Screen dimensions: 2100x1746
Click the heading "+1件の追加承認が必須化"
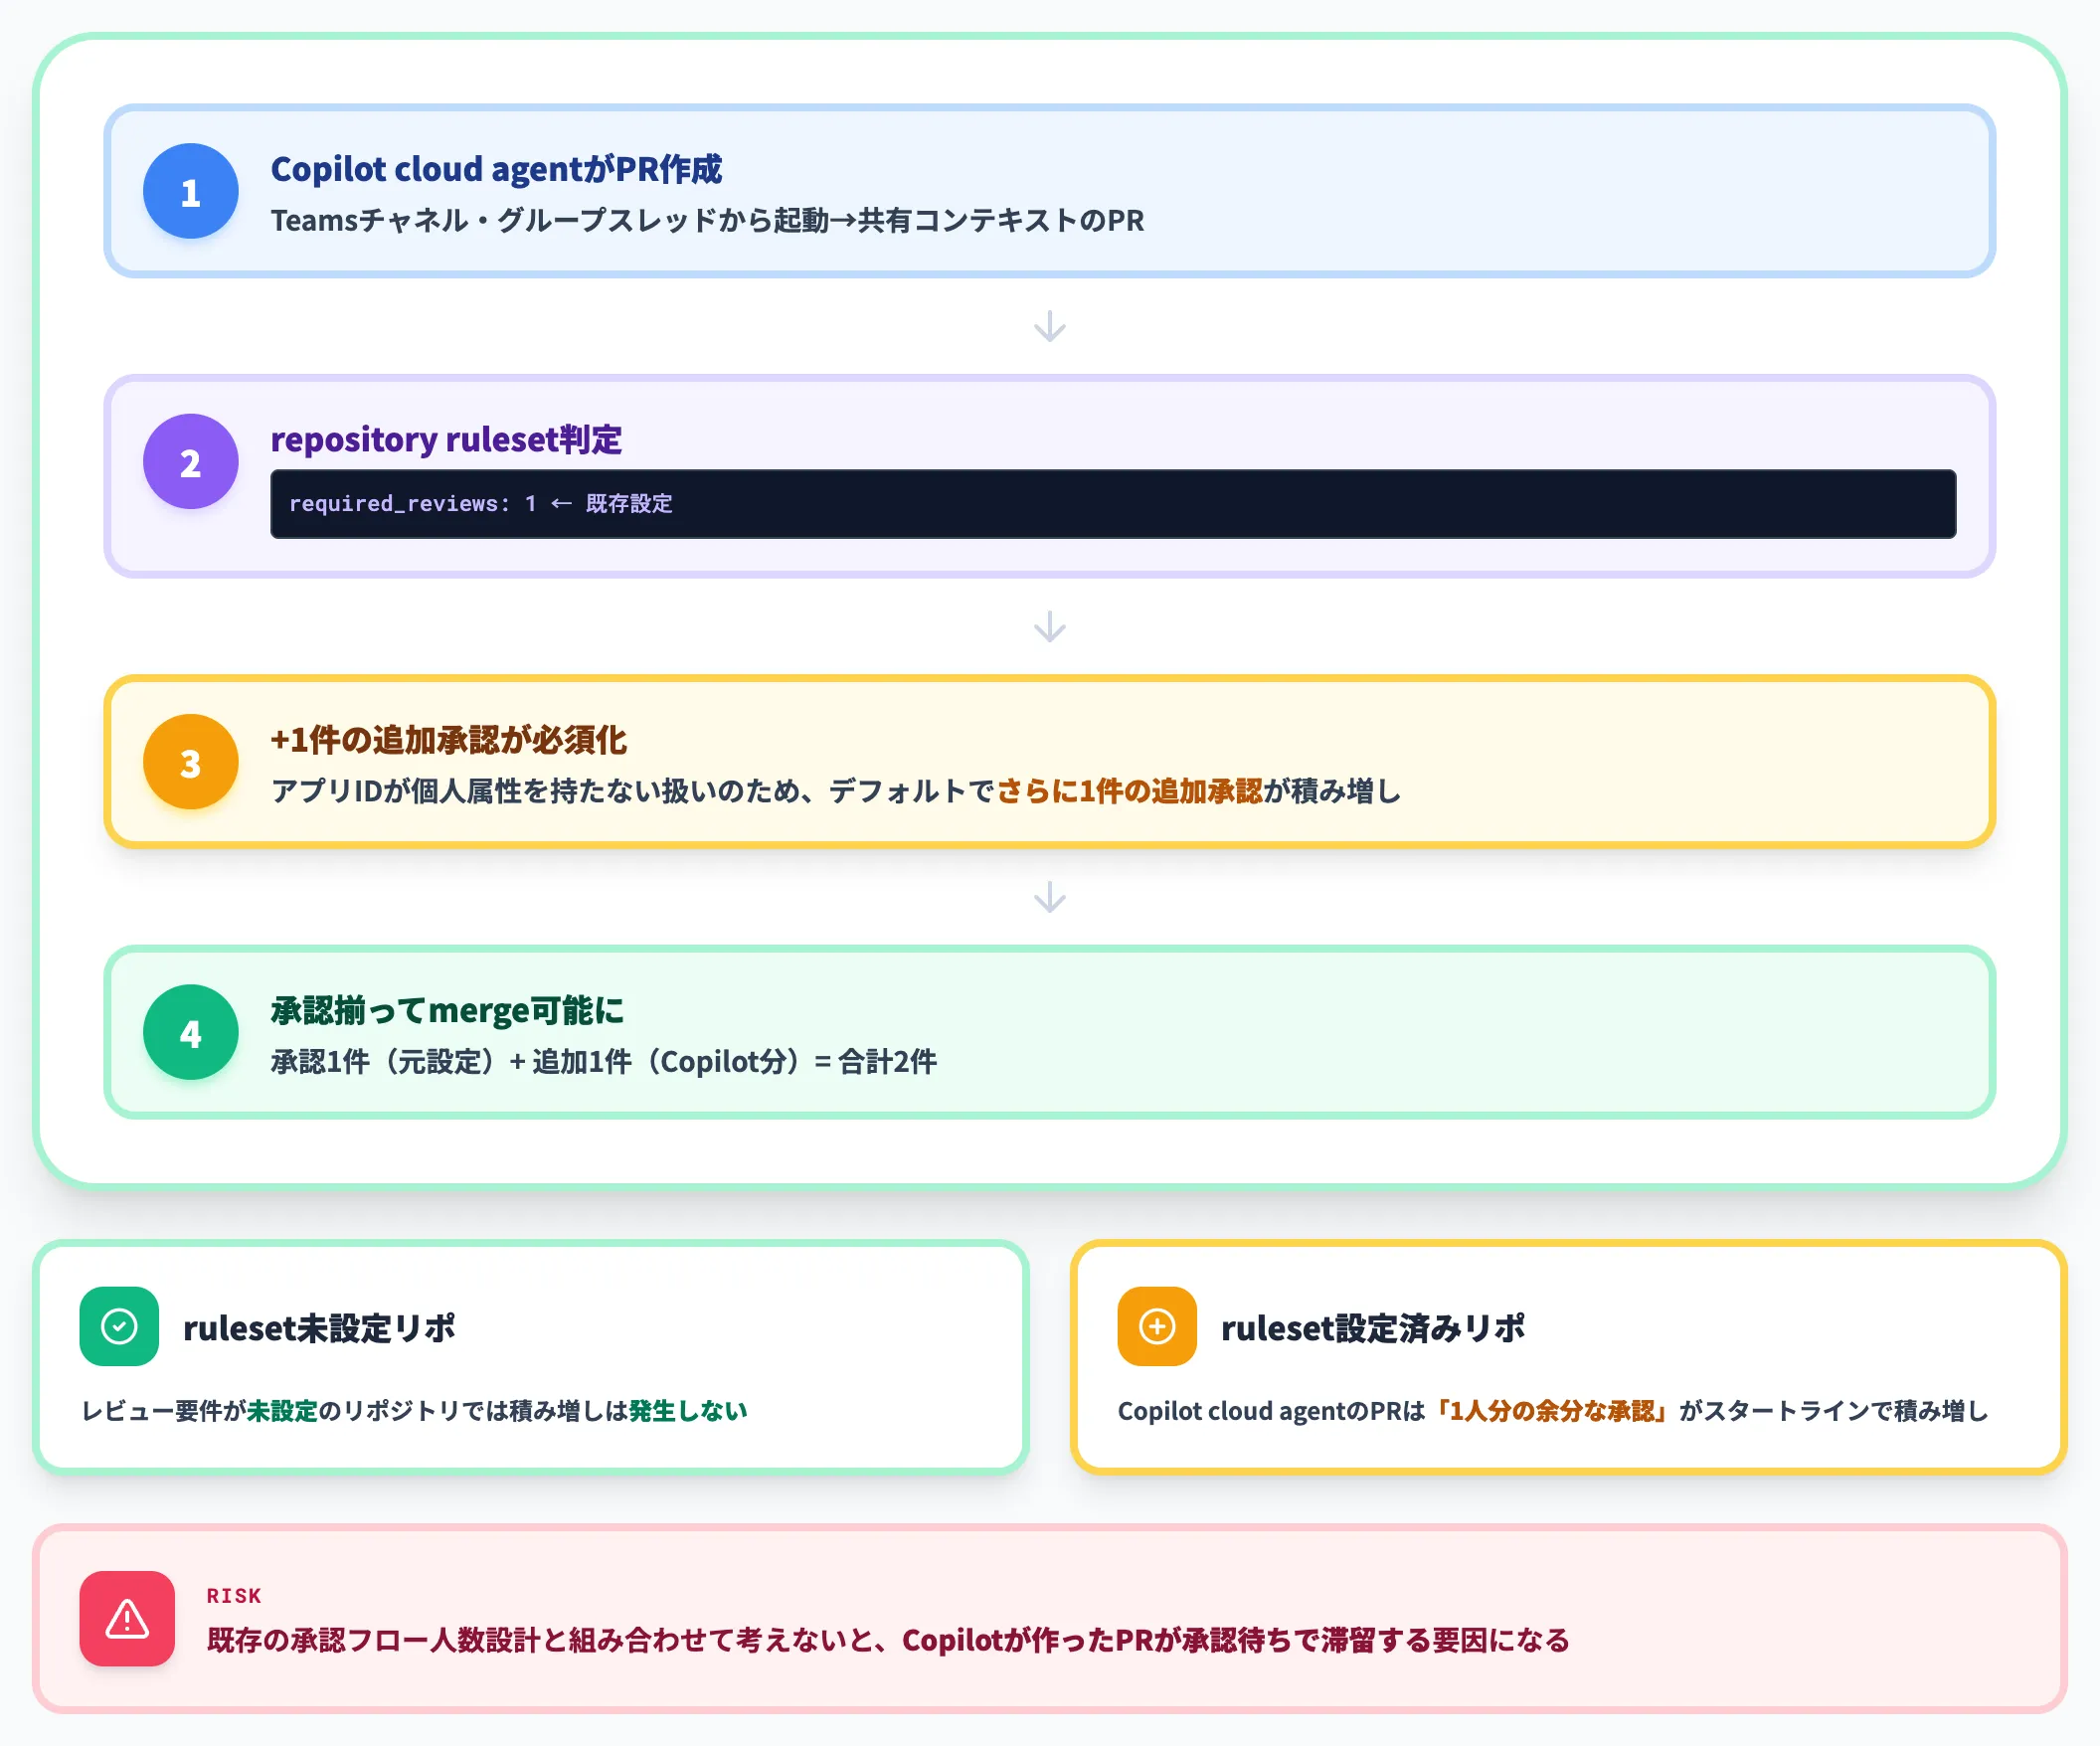(x=449, y=740)
